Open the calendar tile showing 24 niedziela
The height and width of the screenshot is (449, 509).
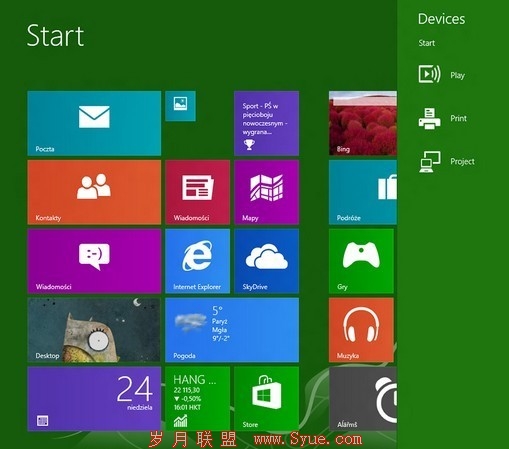[94, 399]
